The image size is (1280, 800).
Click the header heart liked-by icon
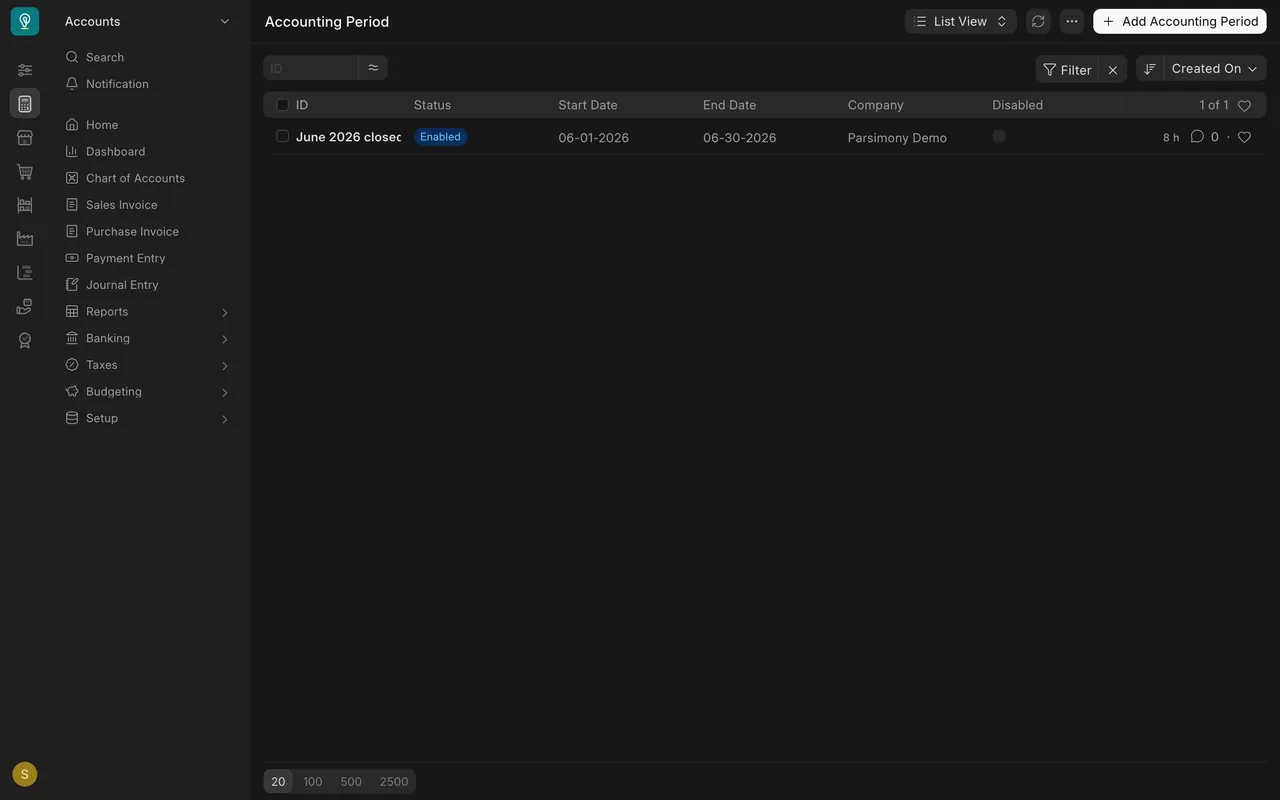click(x=1244, y=105)
